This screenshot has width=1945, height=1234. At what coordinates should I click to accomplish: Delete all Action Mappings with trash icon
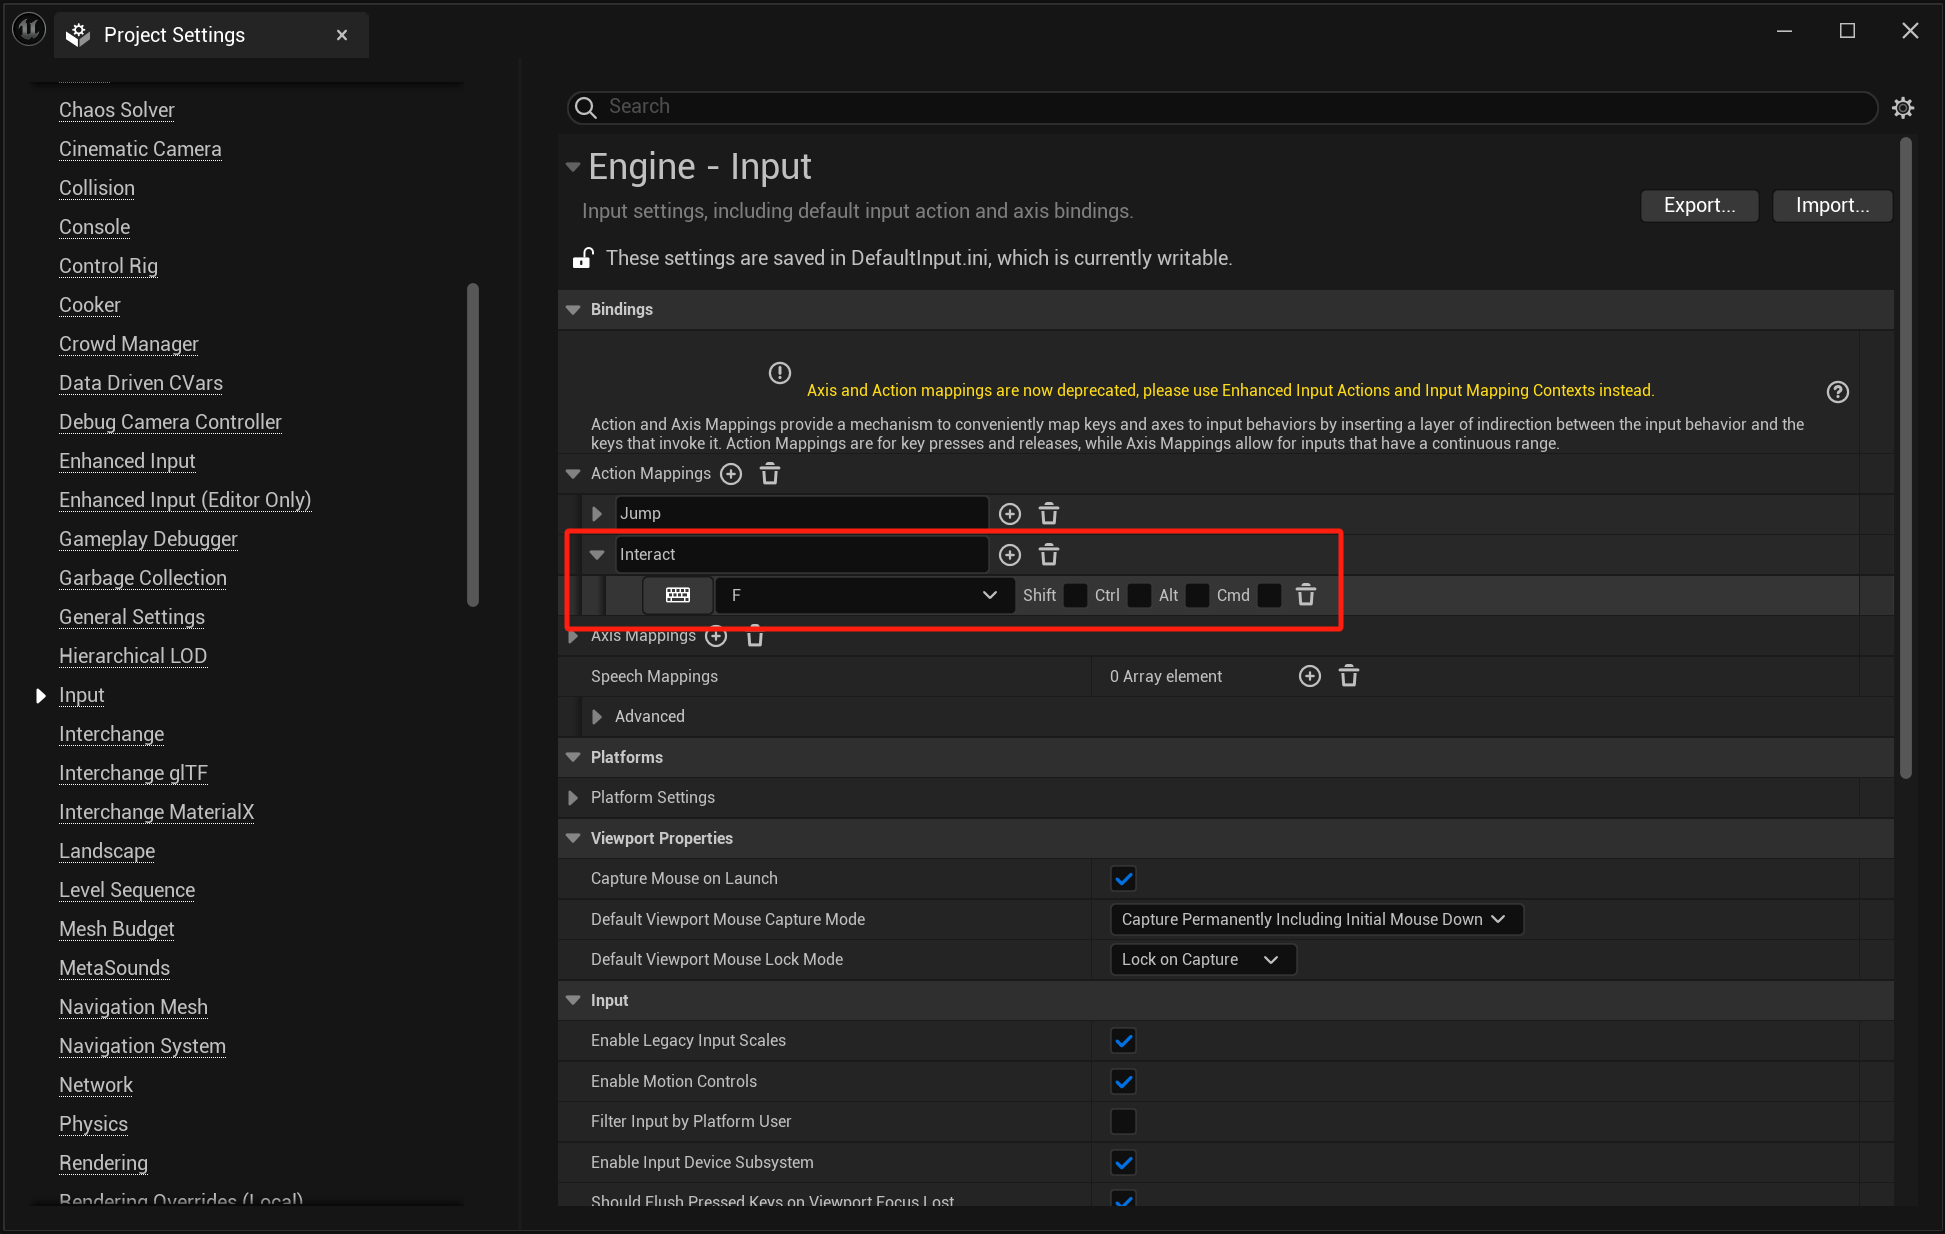tap(770, 474)
